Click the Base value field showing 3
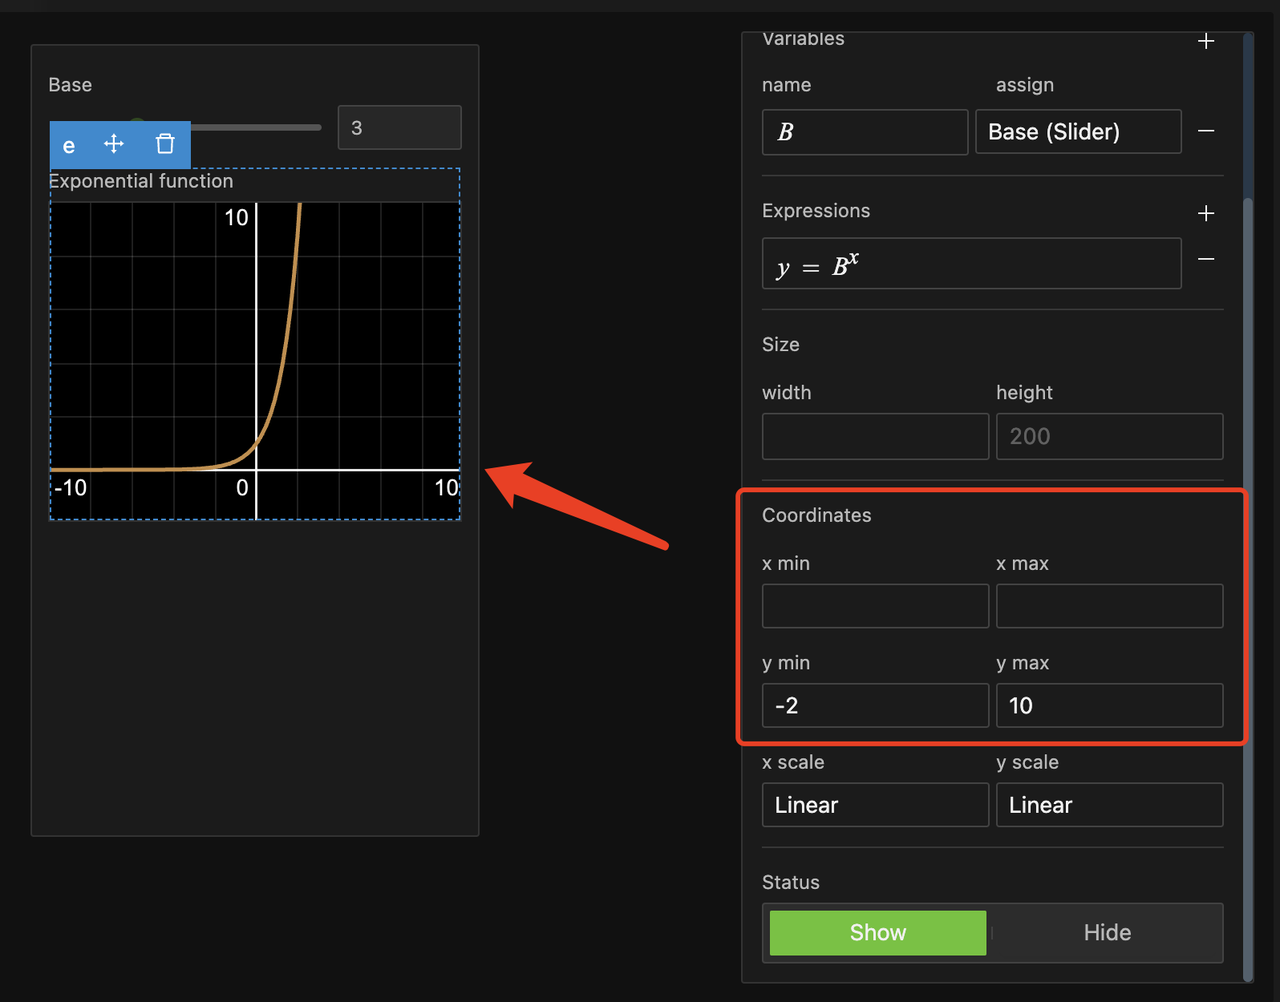The image size is (1280, 1002). [x=399, y=128]
